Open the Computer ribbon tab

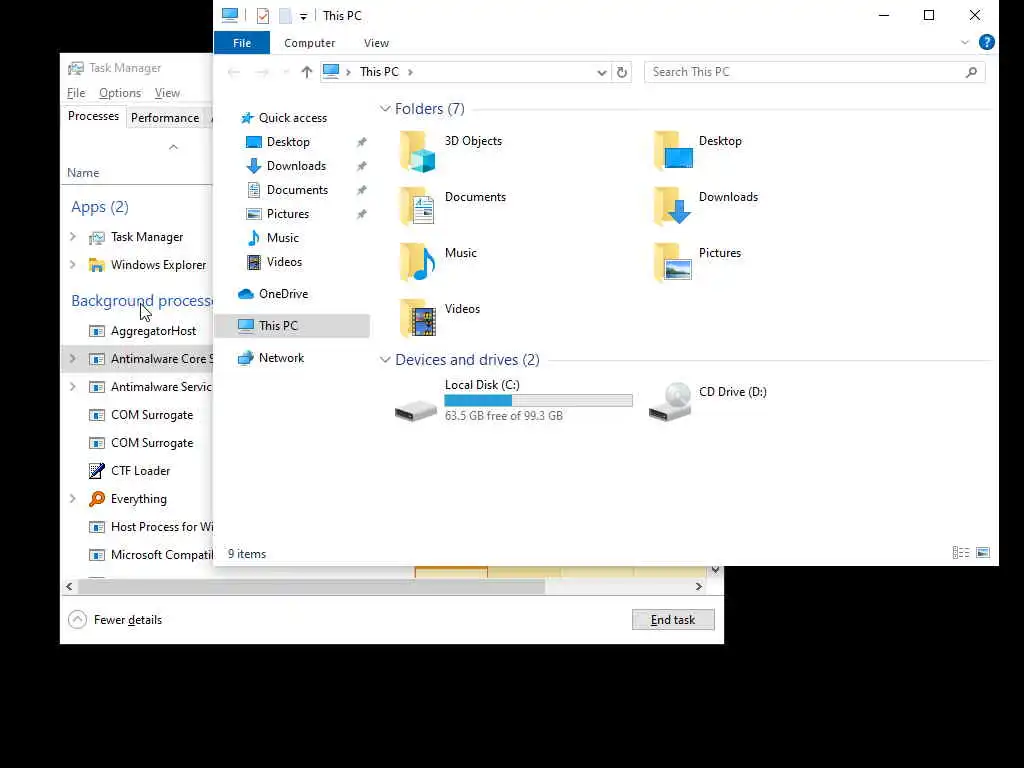pos(310,42)
